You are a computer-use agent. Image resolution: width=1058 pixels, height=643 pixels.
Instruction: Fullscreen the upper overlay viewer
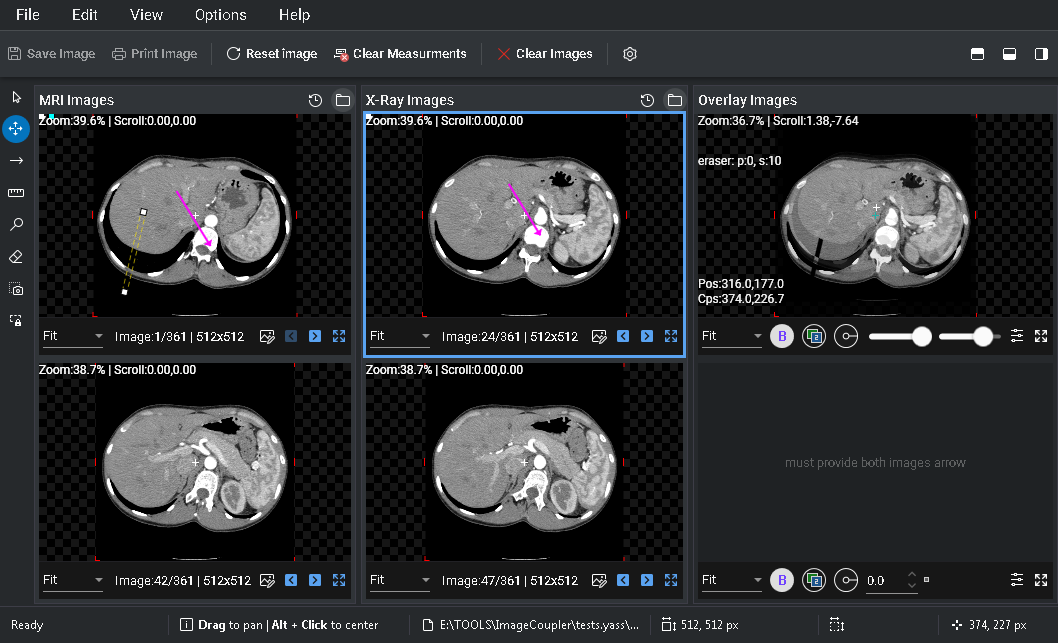1041,336
